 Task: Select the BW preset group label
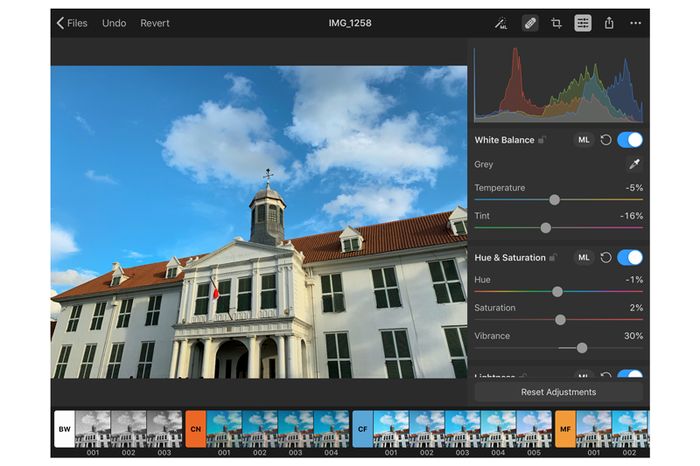pyautogui.click(x=64, y=429)
